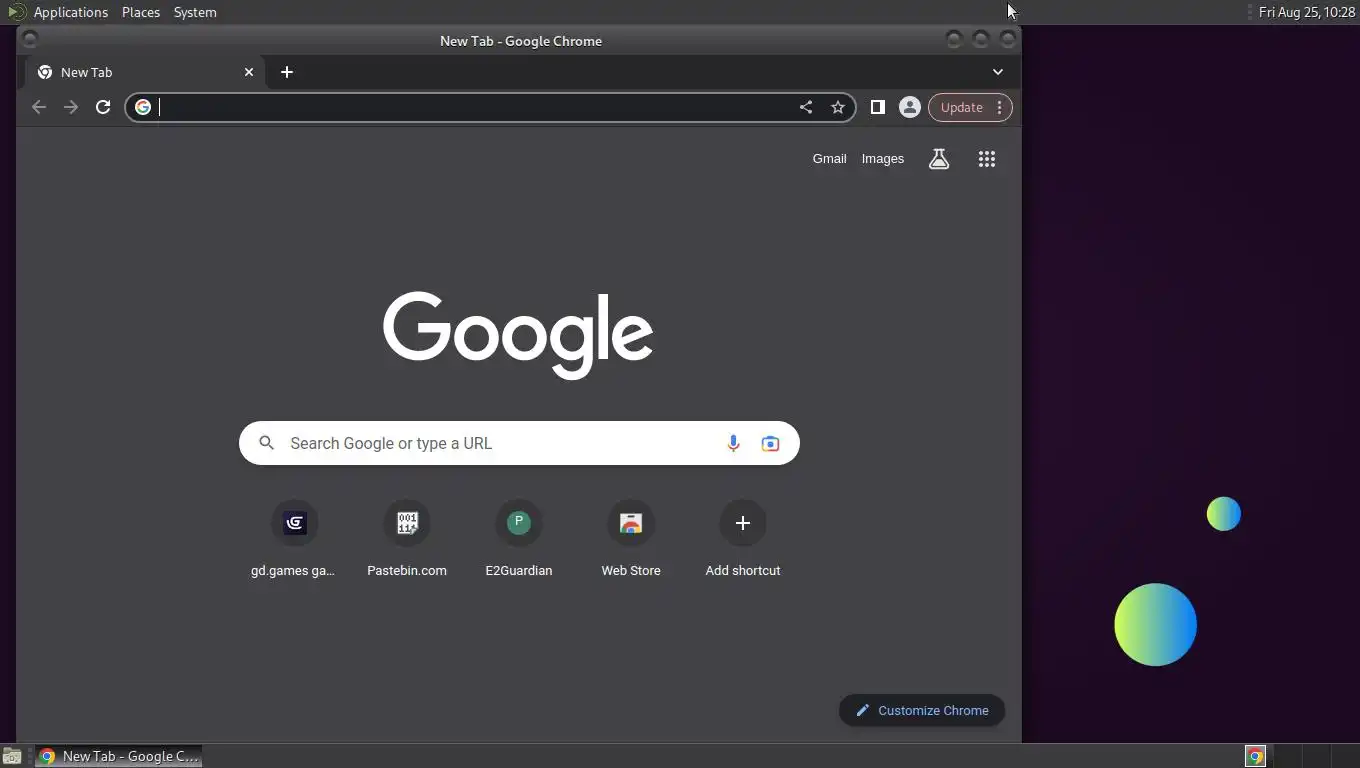
Task: Open the profile avatar icon
Action: tap(910, 107)
